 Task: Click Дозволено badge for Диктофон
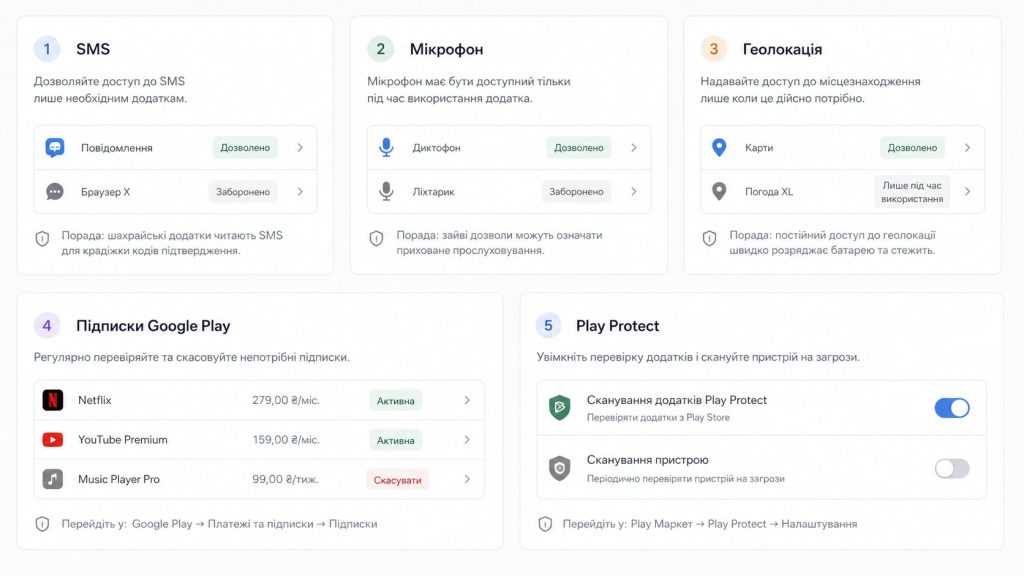pos(579,148)
